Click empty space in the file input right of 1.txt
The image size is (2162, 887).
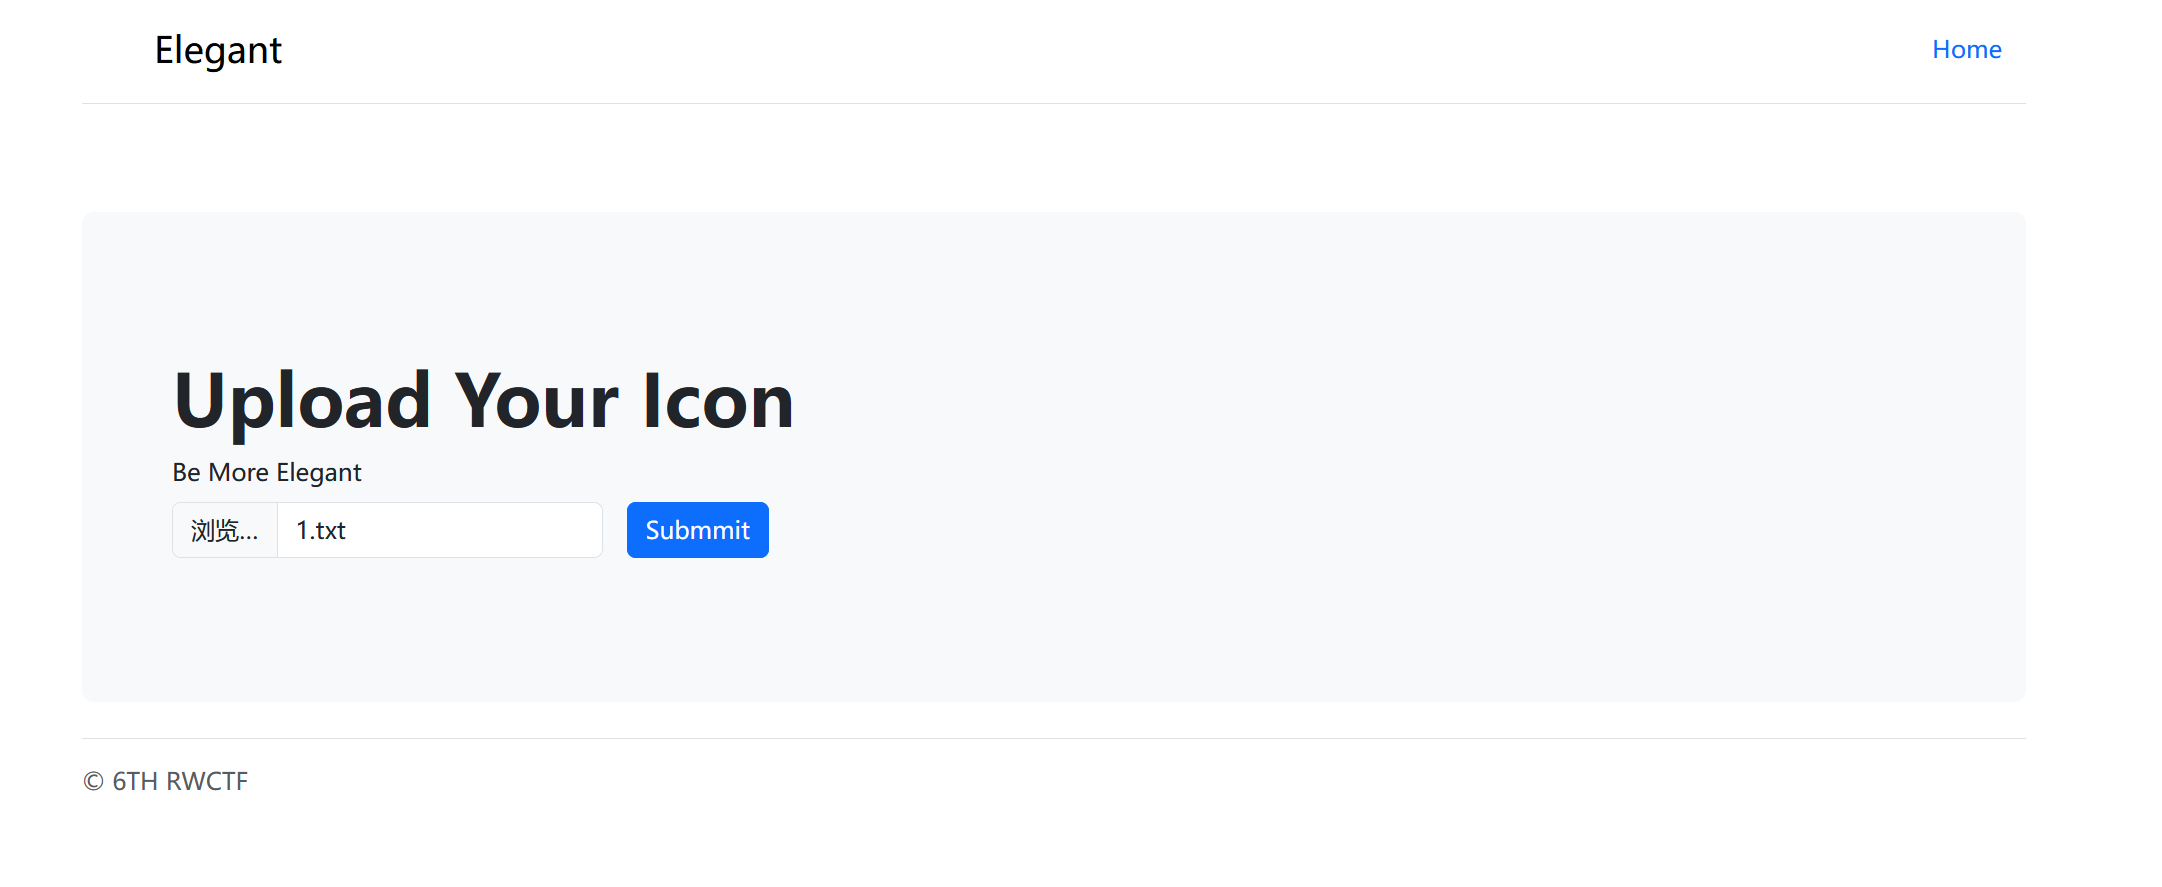pos(475,530)
